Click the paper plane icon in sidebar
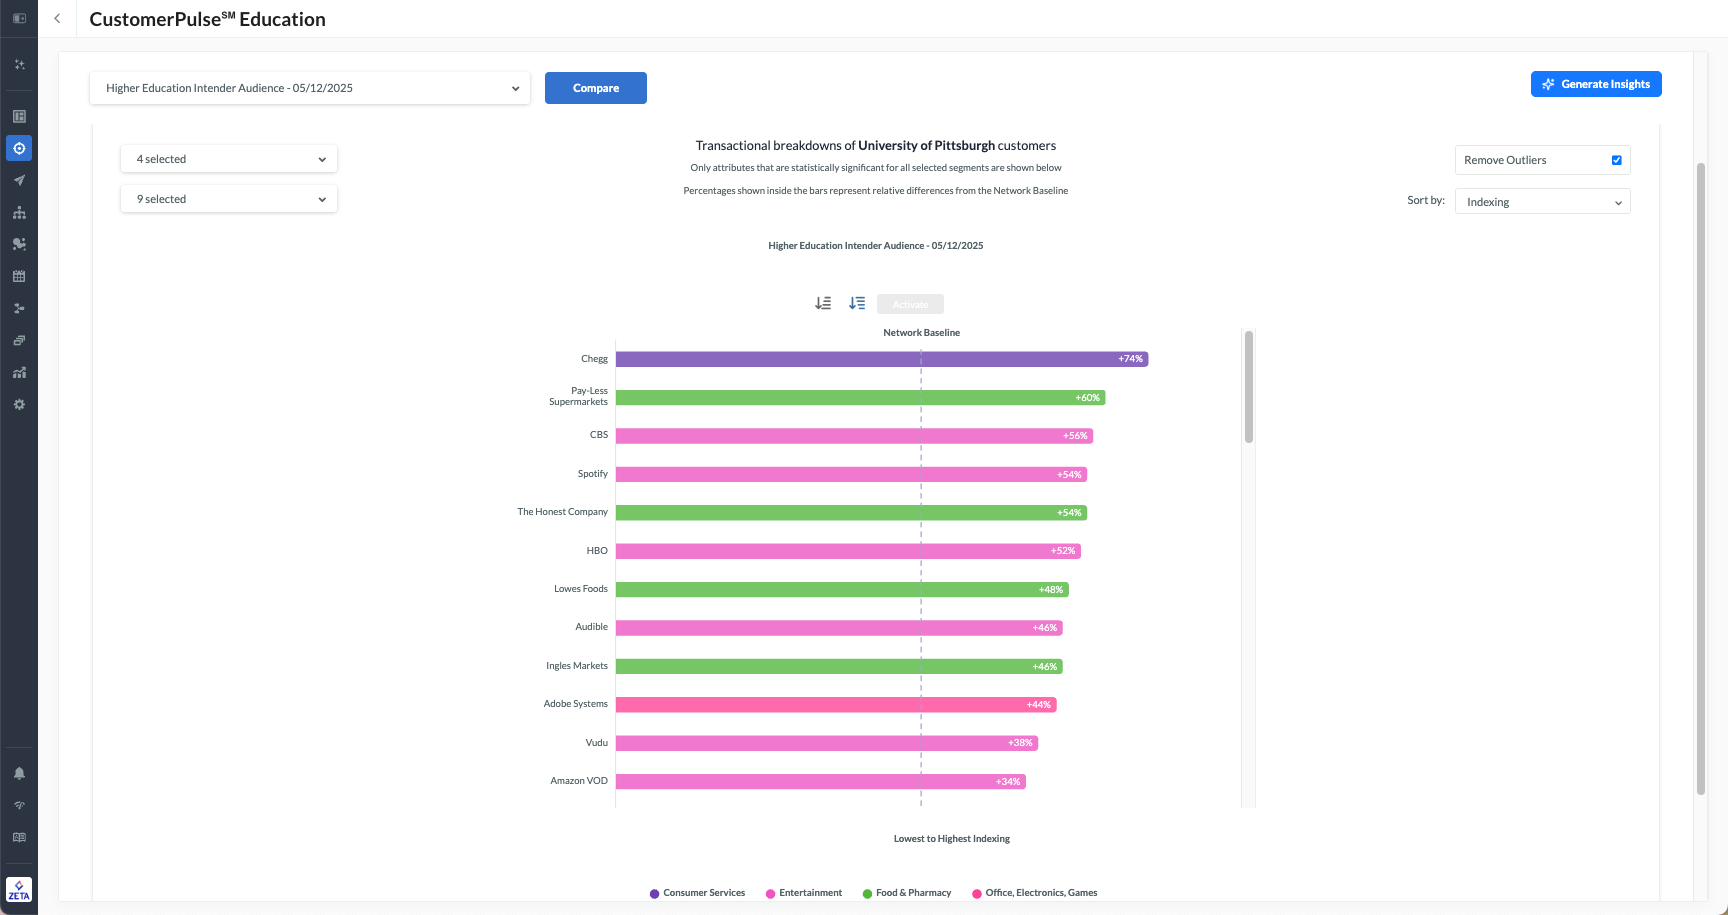This screenshot has width=1728, height=915. [x=19, y=181]
